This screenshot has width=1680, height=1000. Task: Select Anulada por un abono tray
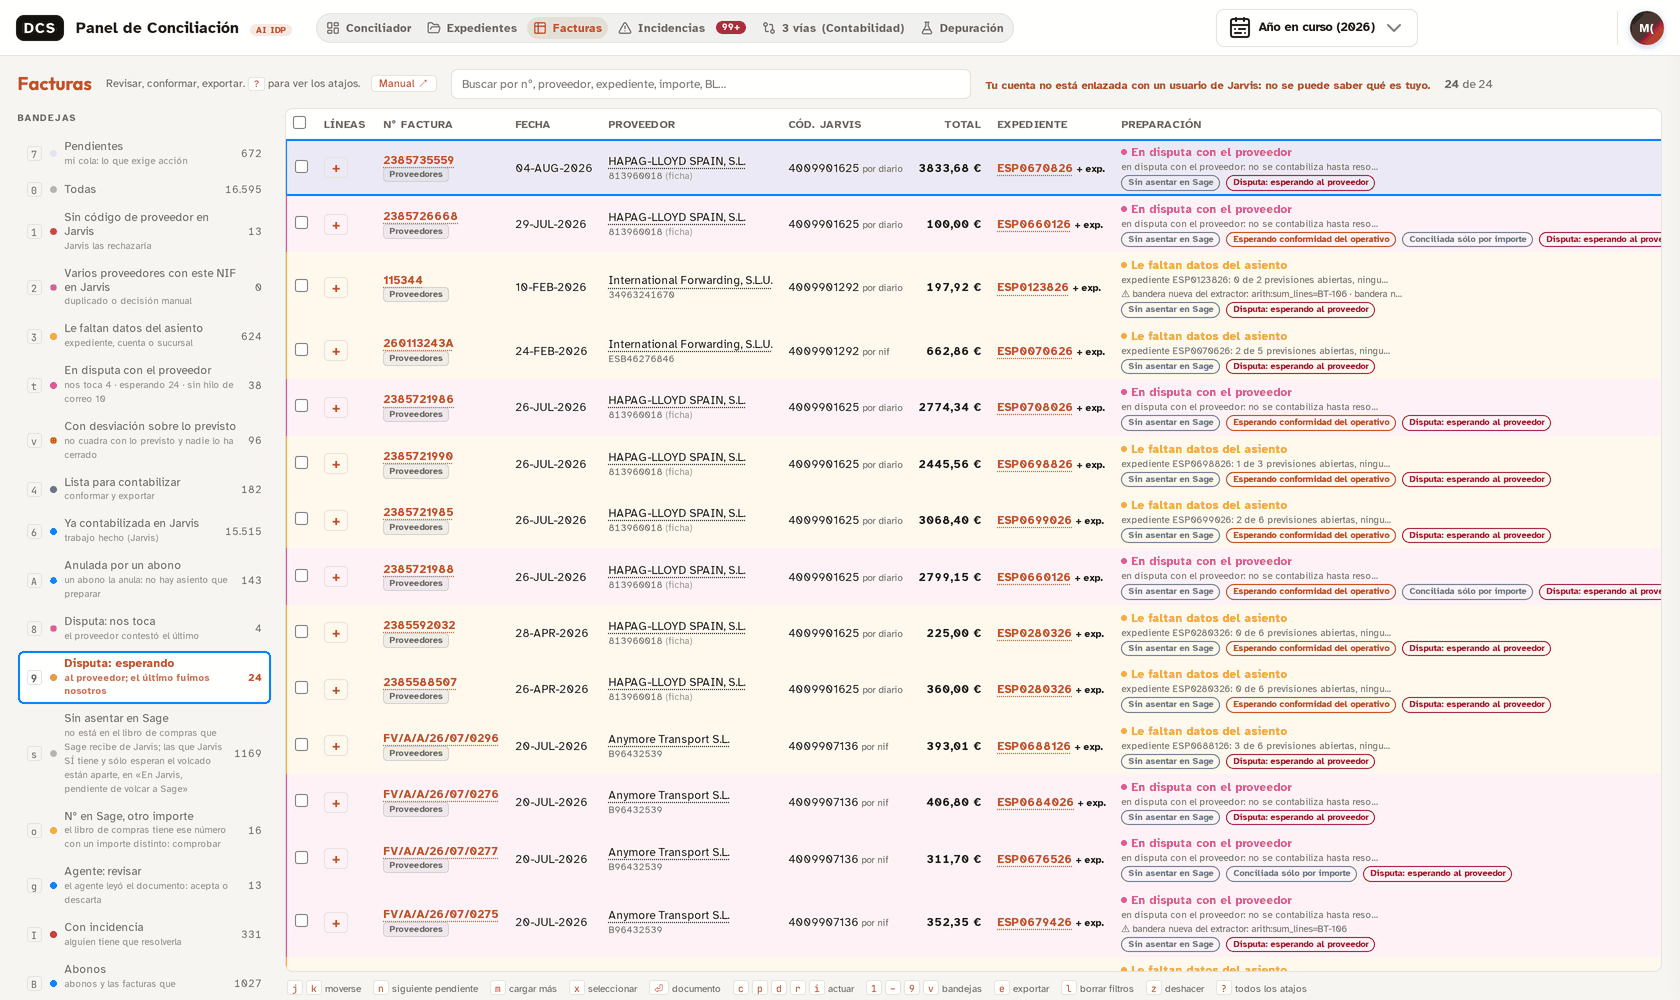pyautogui.click(x=145, y=579)
